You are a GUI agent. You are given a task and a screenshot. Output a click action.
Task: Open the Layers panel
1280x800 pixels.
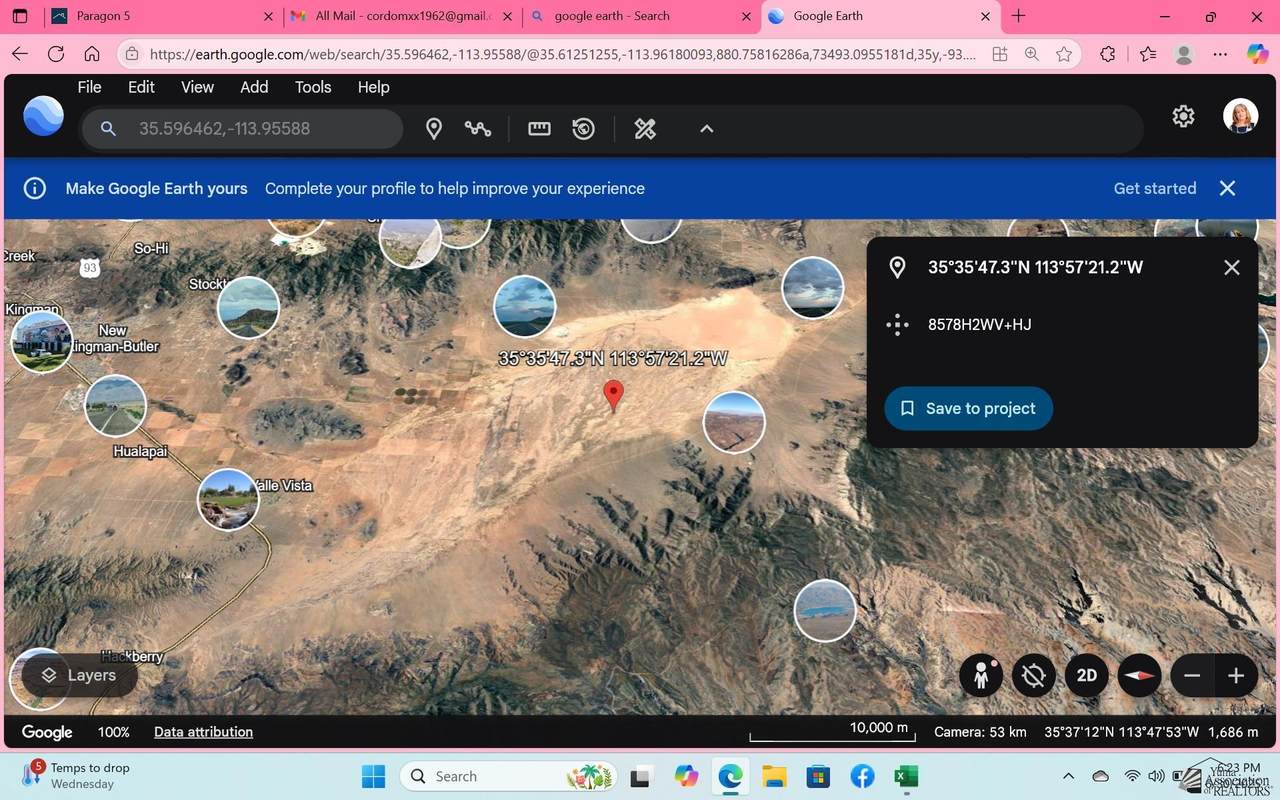click(x=75, y=675)
